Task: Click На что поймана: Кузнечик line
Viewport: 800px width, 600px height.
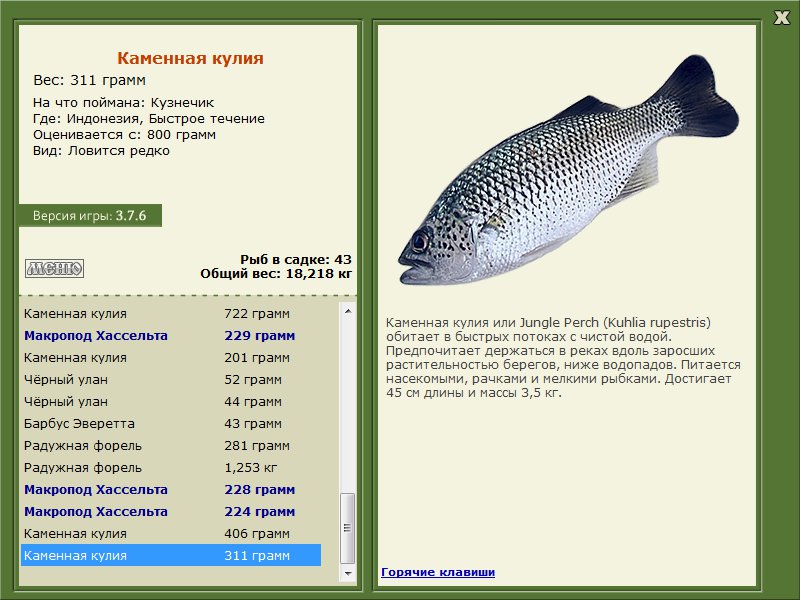Action: [123, 103]
